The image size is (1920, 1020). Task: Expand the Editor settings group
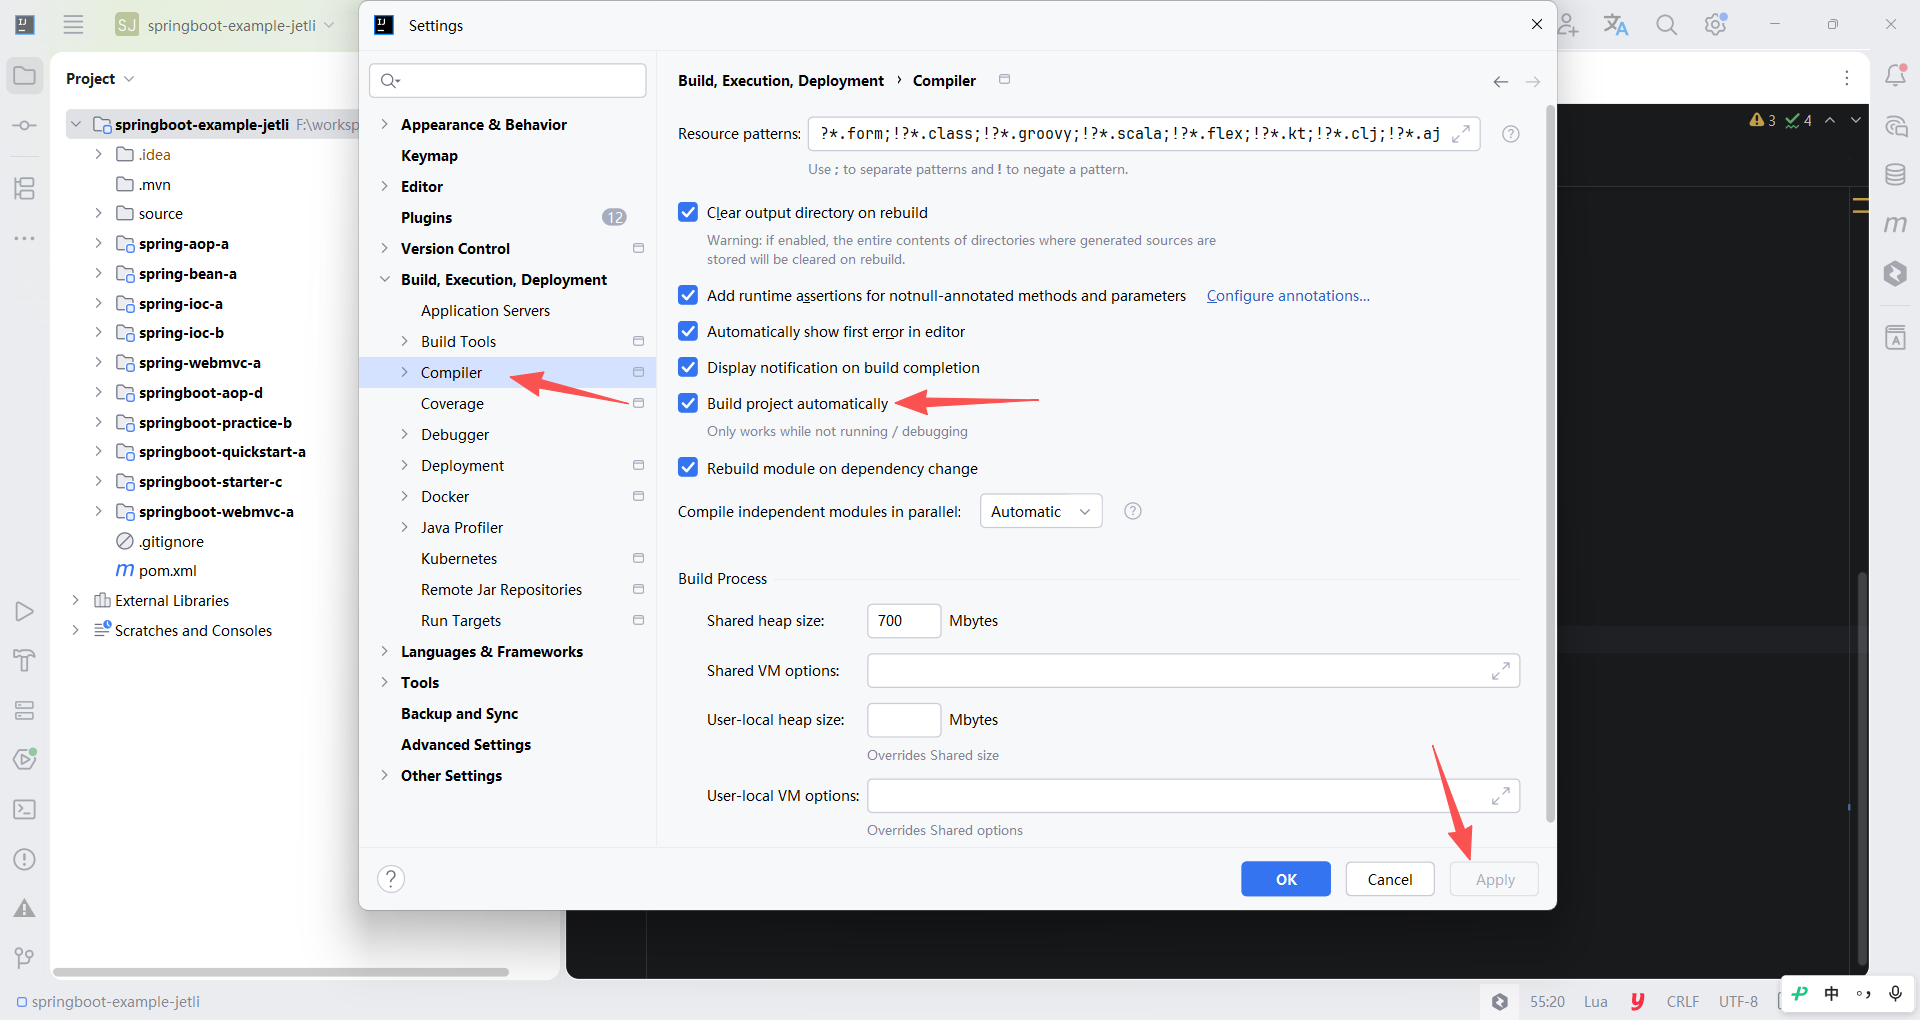[x=385, y=186]
